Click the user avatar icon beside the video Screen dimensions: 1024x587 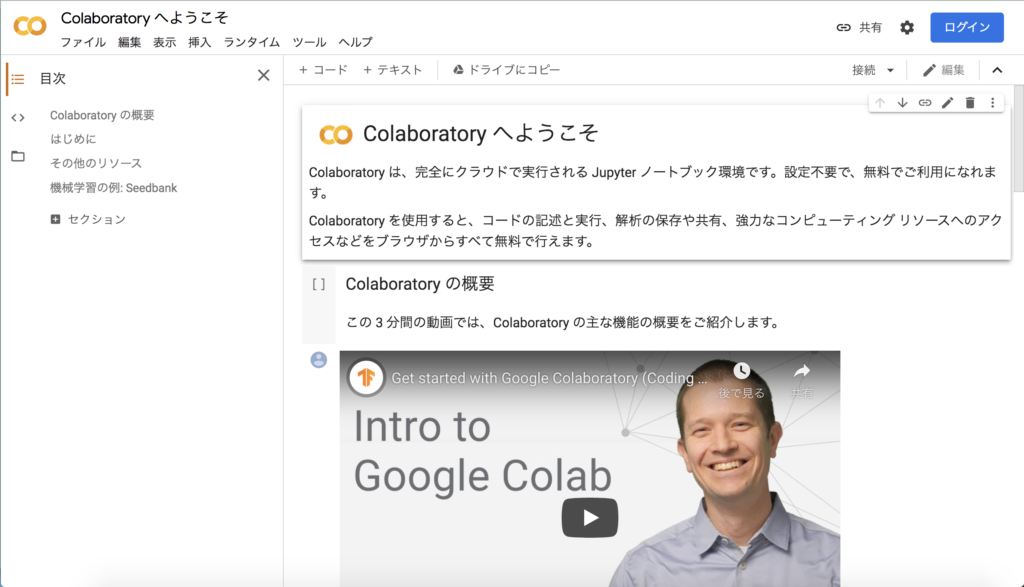pos(319,360)
